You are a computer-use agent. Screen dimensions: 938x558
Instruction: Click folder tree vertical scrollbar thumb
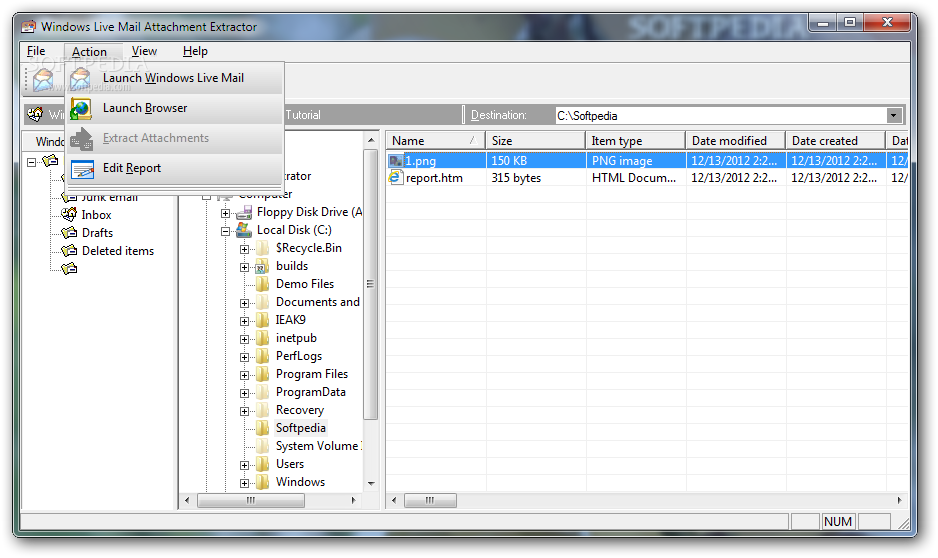click(x=371, y=284)
